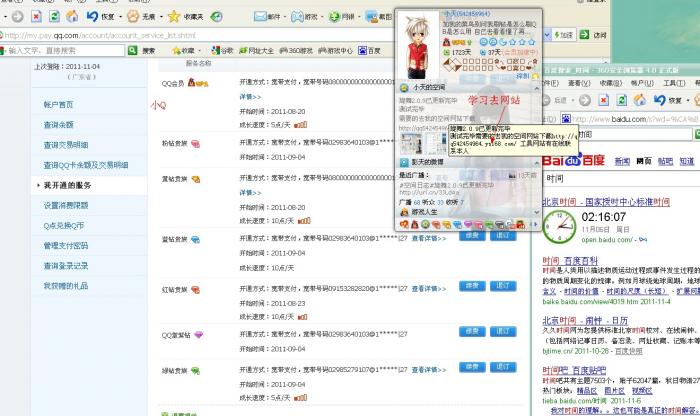The height and width of the screenshot is (416, 700).
Task: Open 工具(T) menu in Baidu browser window
Action: tap(674, 83)
